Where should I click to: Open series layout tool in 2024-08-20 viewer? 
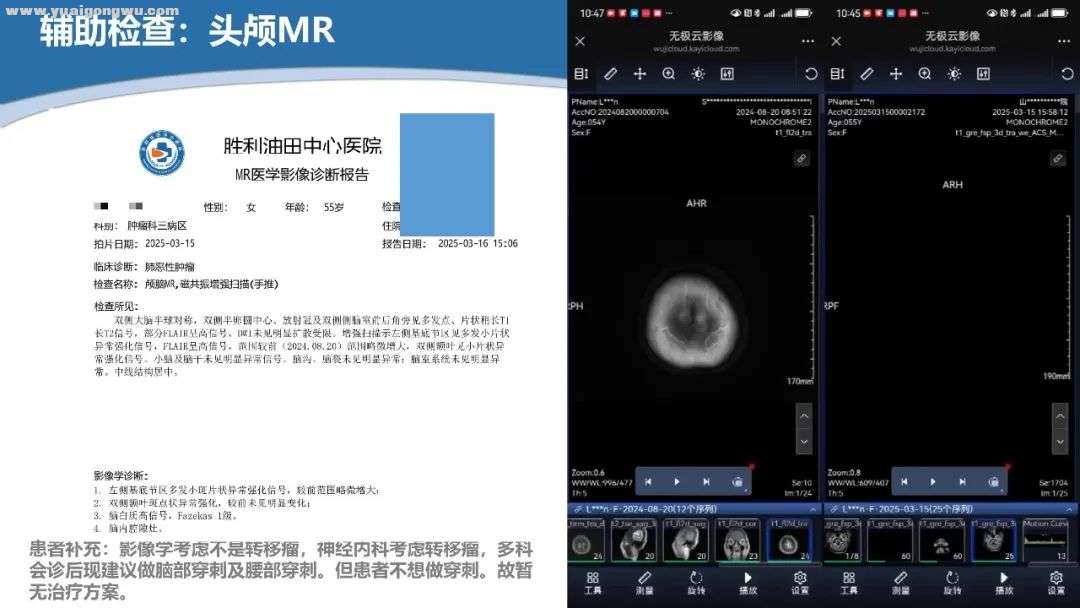(582, 74)
